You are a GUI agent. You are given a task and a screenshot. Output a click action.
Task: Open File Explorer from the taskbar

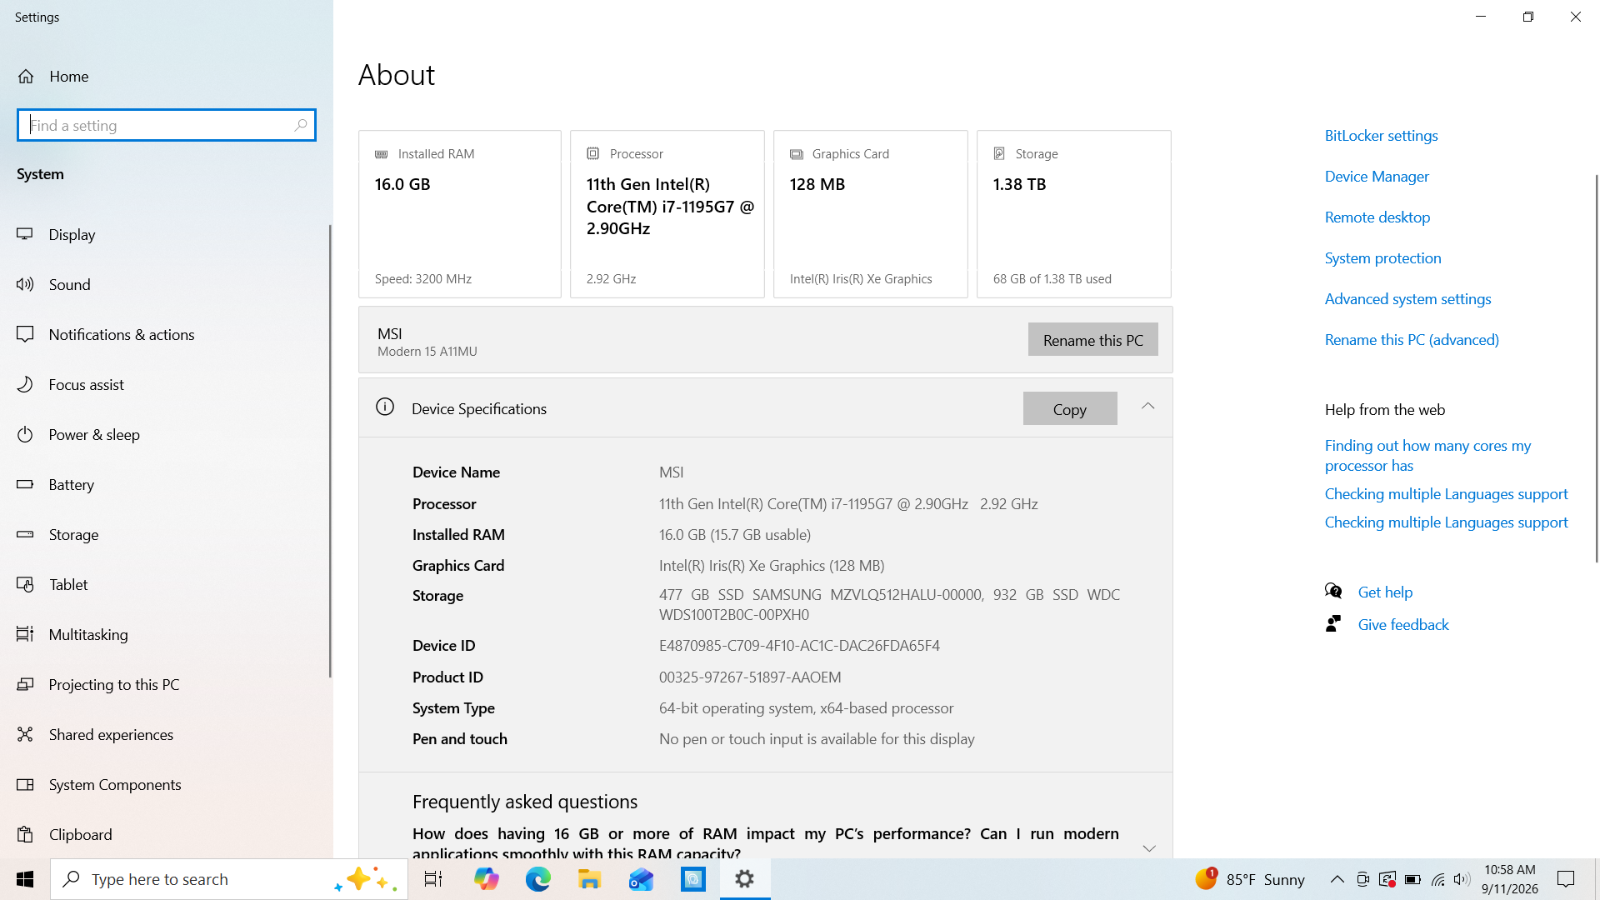589,879
